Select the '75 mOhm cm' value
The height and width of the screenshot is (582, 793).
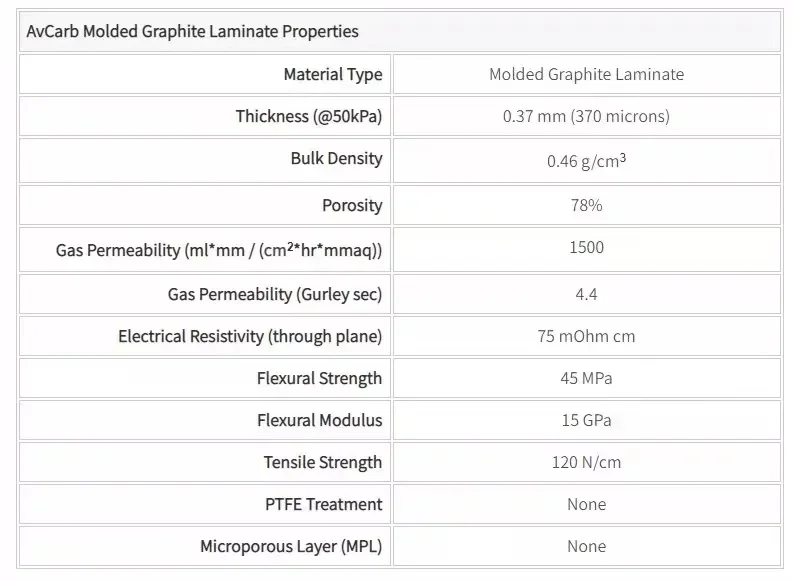pos(586,336)
